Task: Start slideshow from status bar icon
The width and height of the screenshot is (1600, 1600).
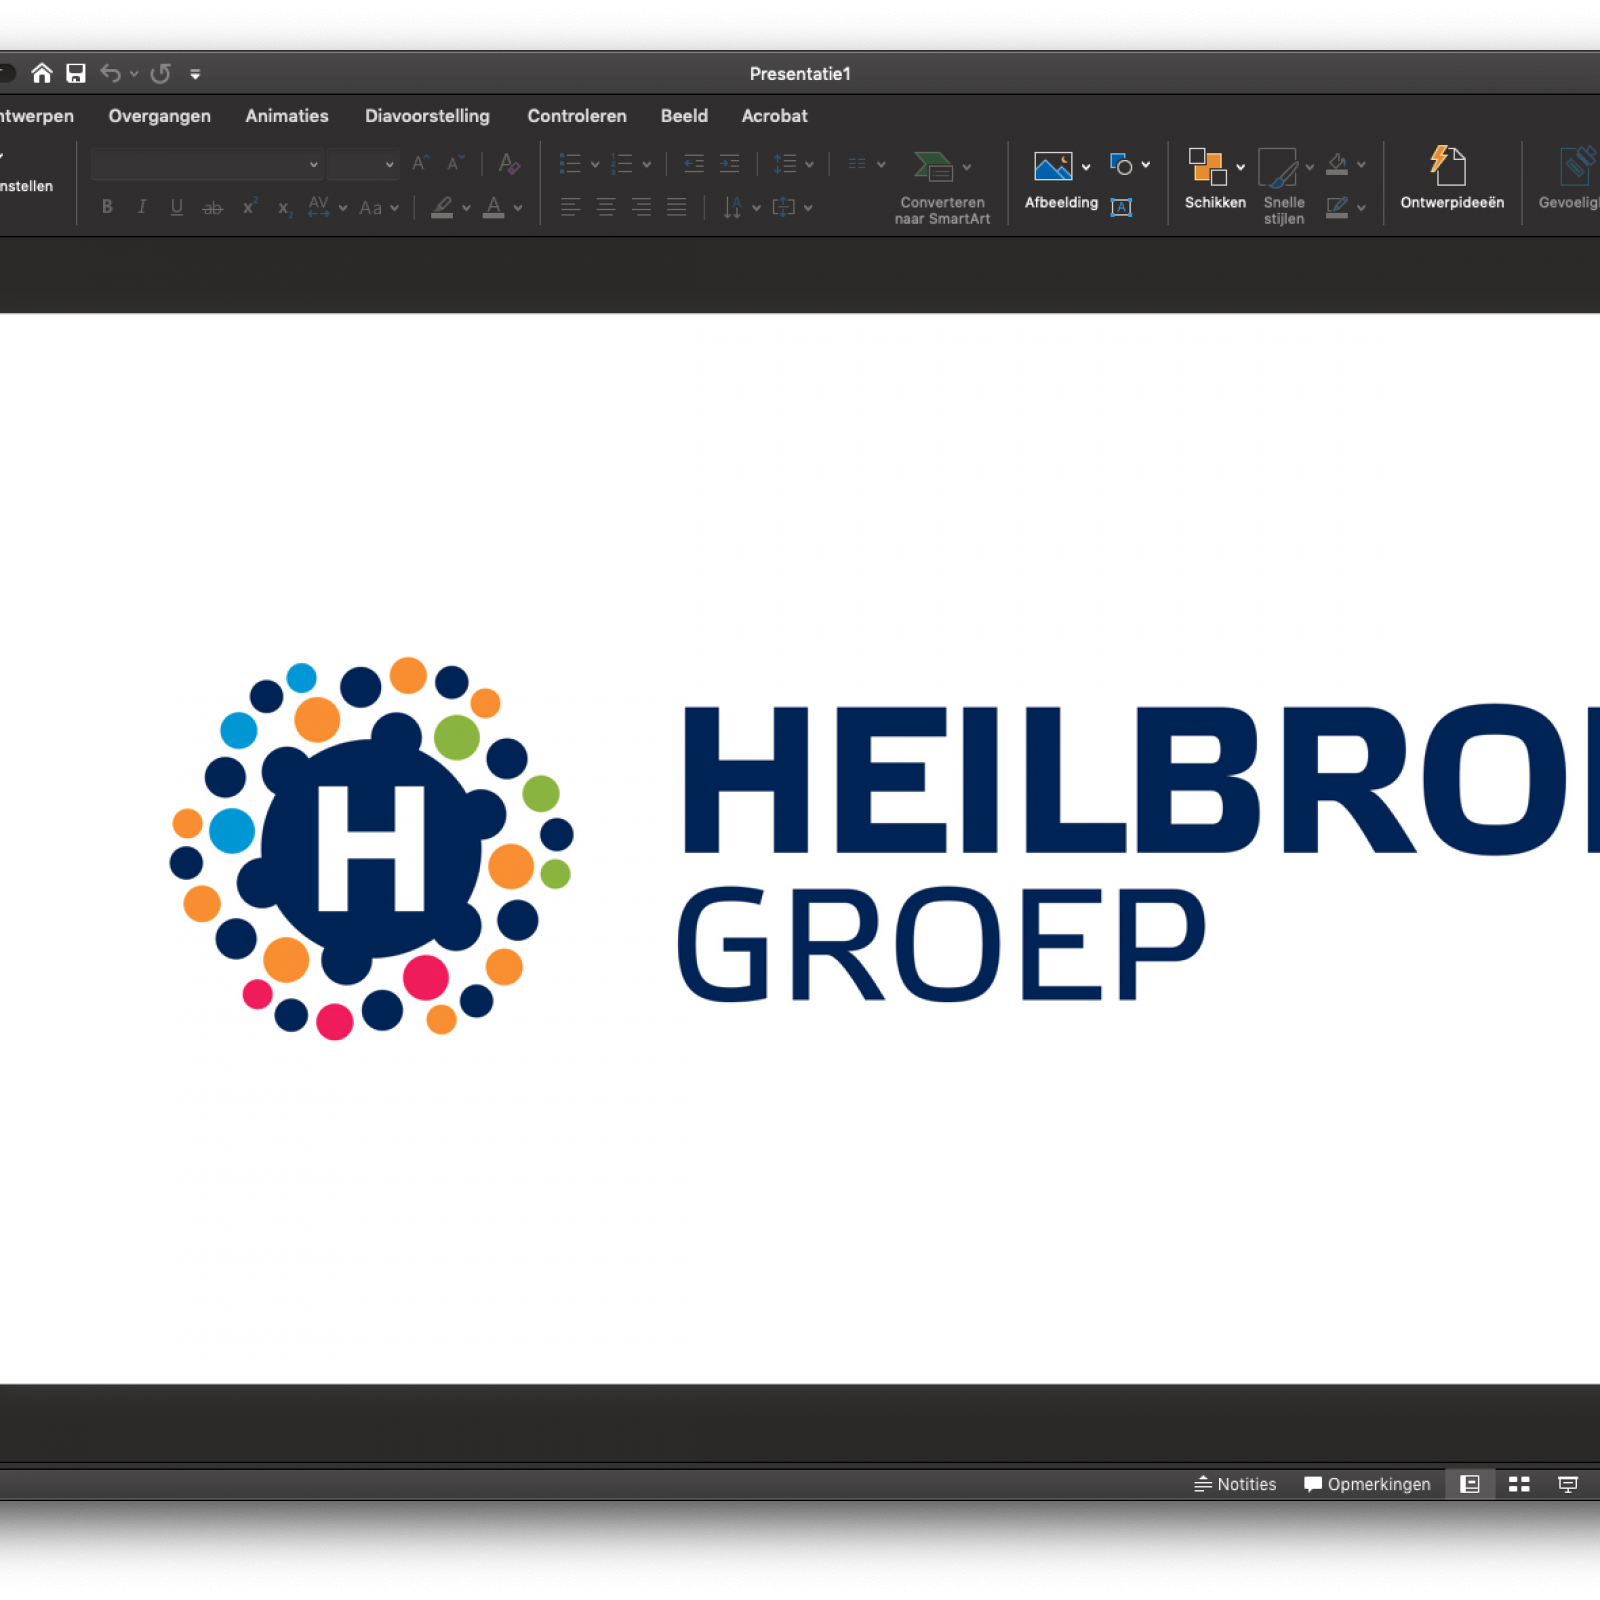Action: point(1568,1484)
